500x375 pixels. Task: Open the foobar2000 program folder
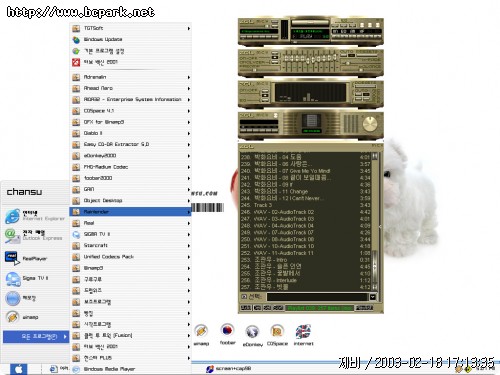[x=130, y=178]
